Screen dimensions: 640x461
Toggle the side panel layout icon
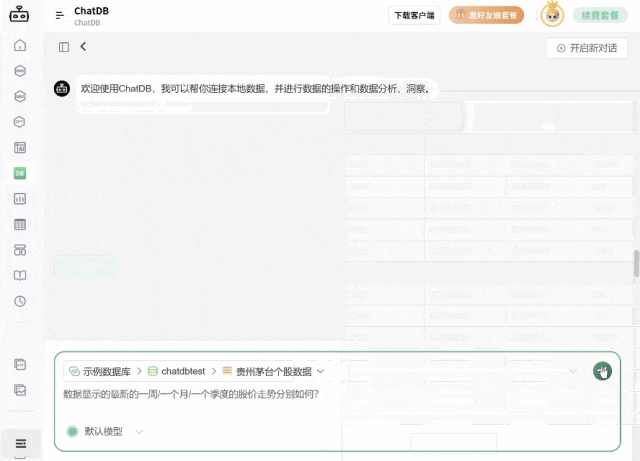click(64, 47)
